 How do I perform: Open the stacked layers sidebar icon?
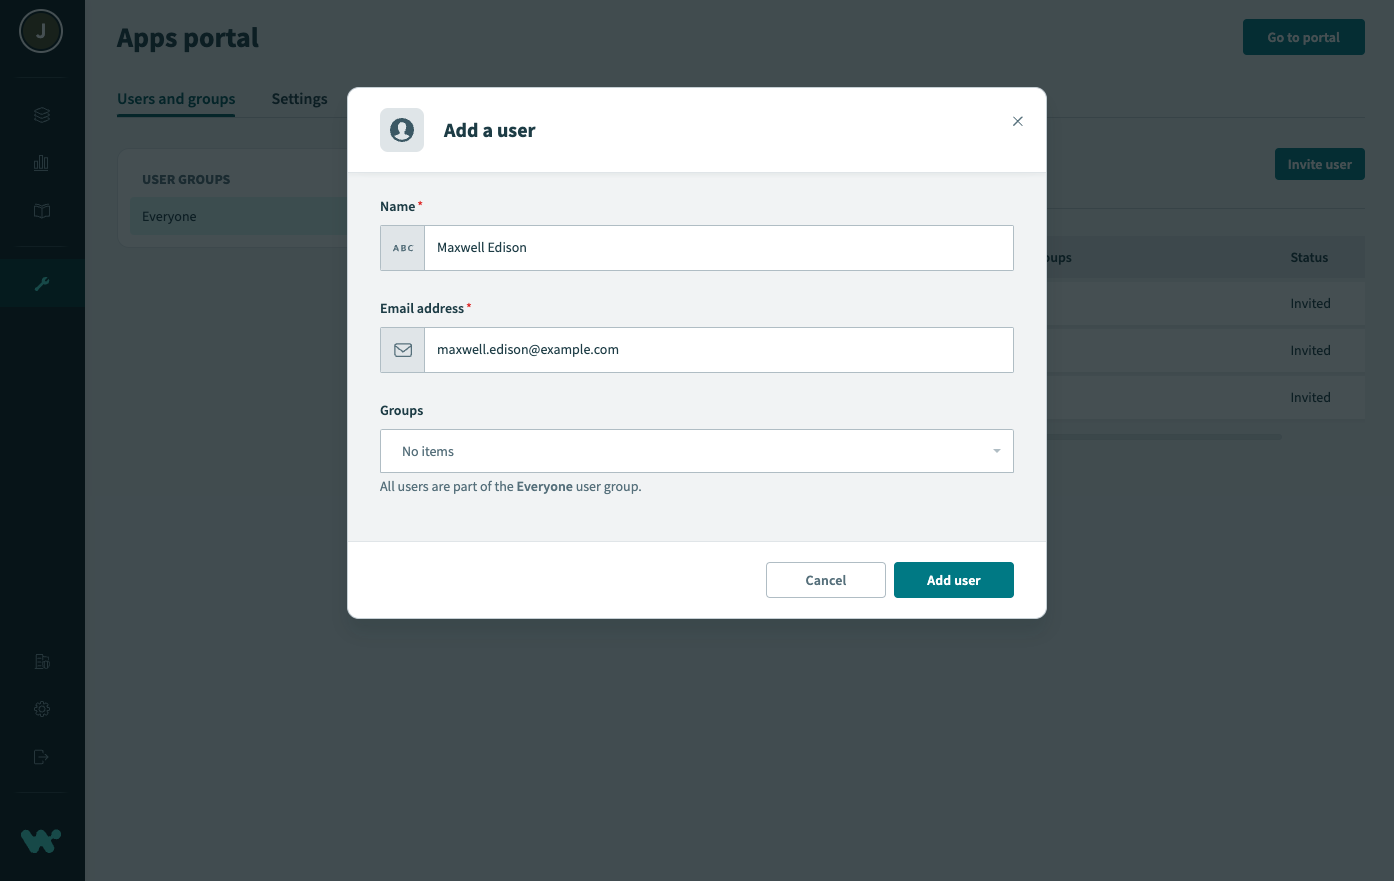[42, 115]
